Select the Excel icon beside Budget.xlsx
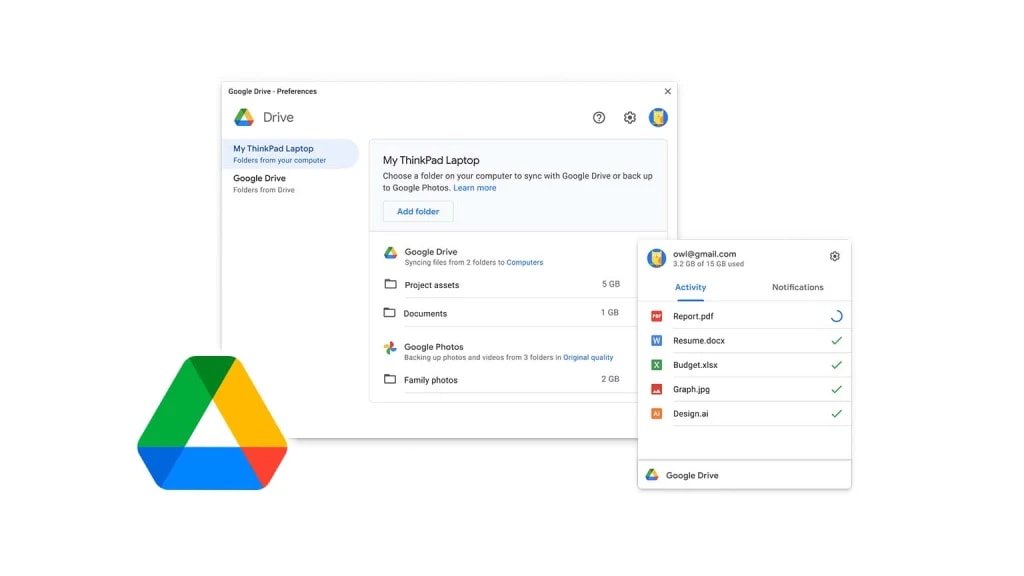The image size is (1024, 576). [658, 365]
